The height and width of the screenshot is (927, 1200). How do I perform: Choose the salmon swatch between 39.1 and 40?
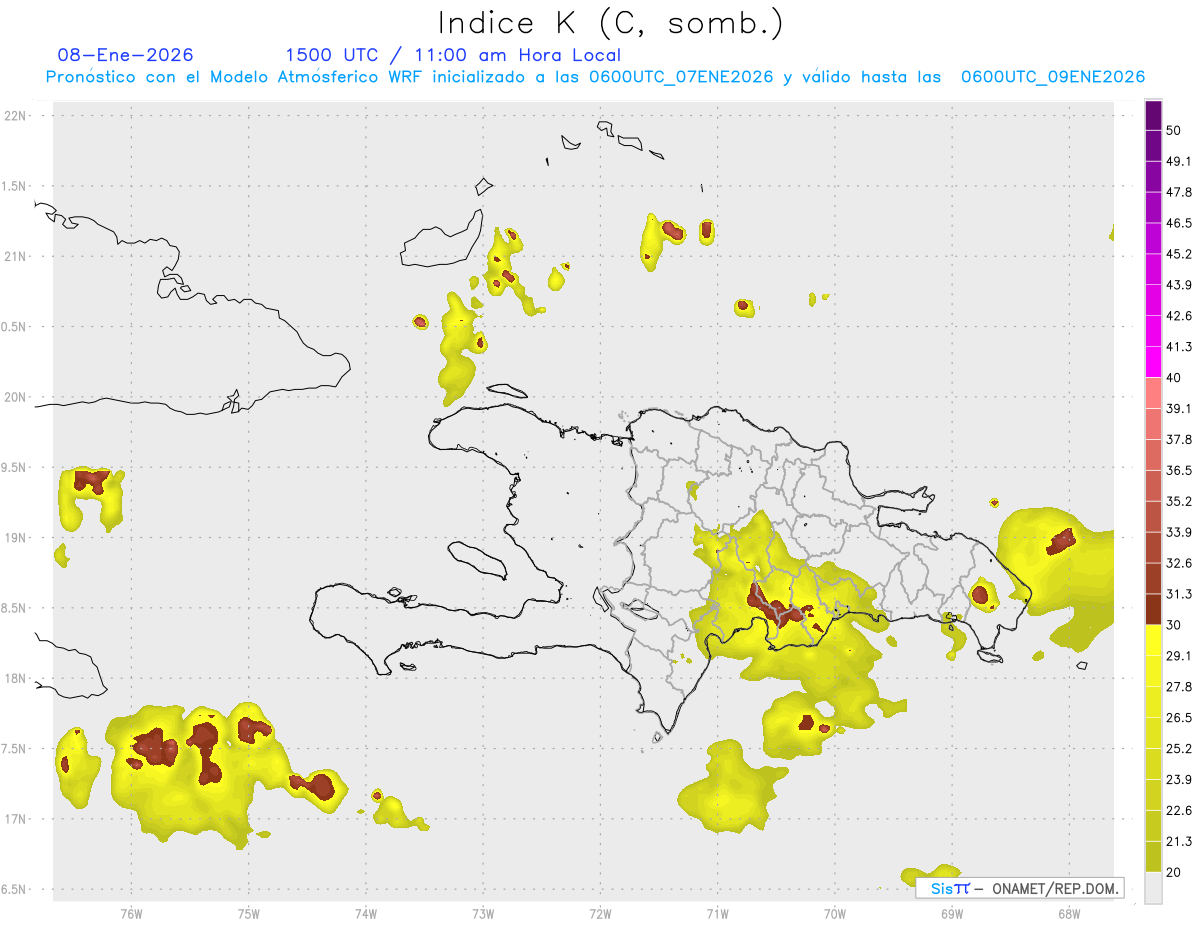1153,394
